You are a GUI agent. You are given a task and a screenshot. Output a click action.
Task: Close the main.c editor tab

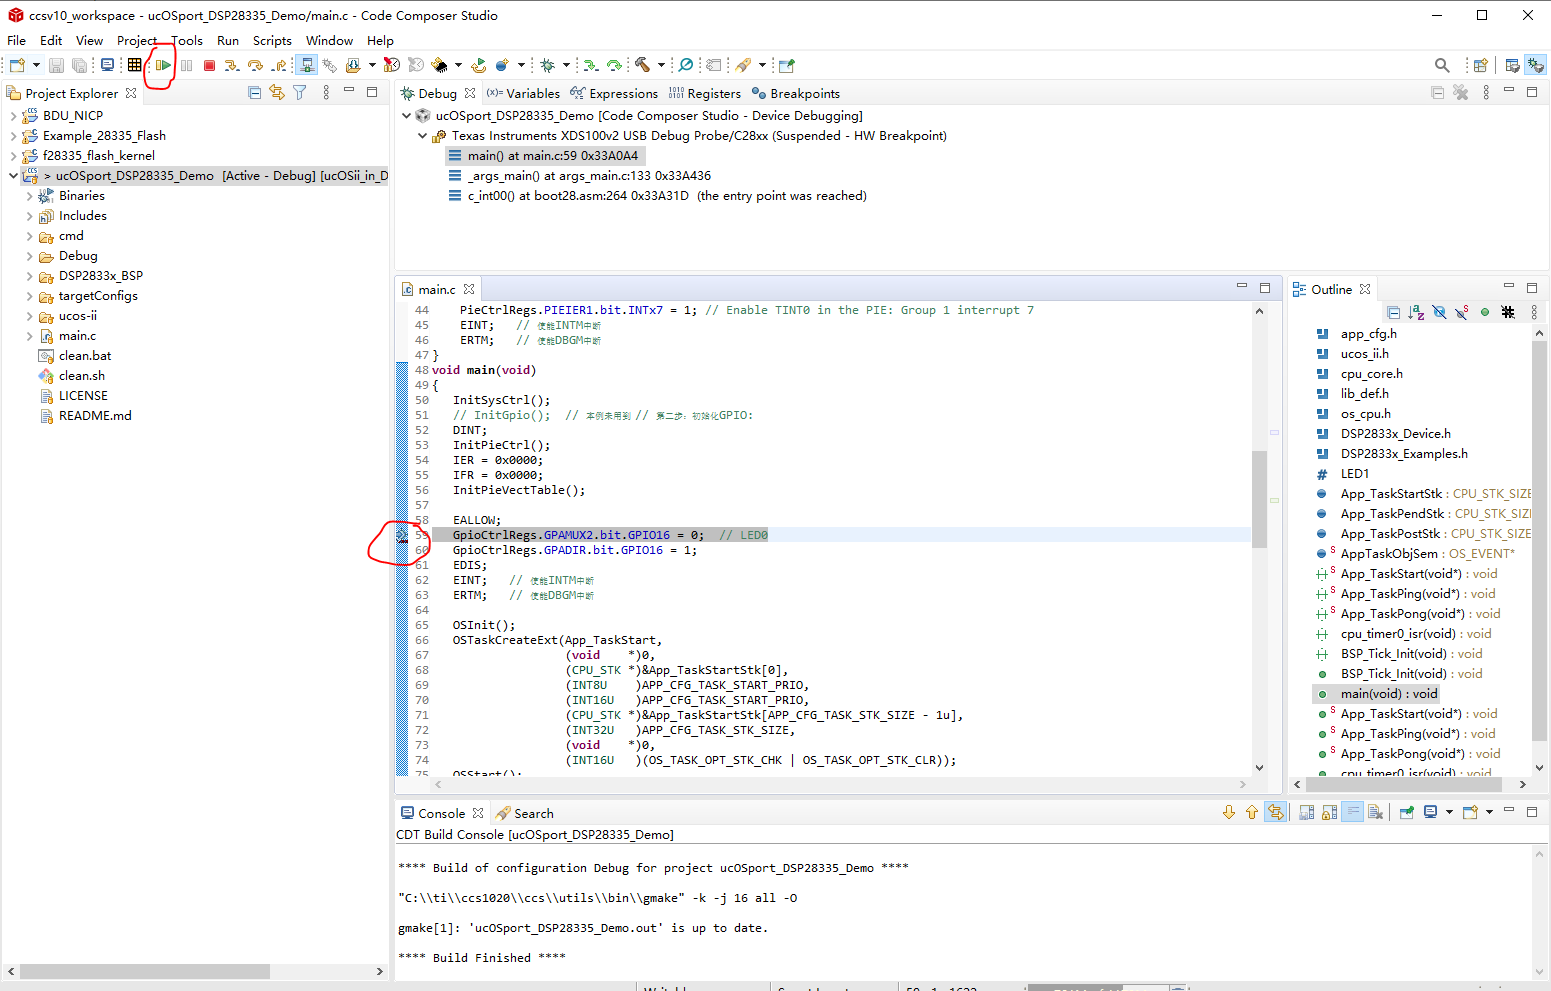(x=469, y=289)
